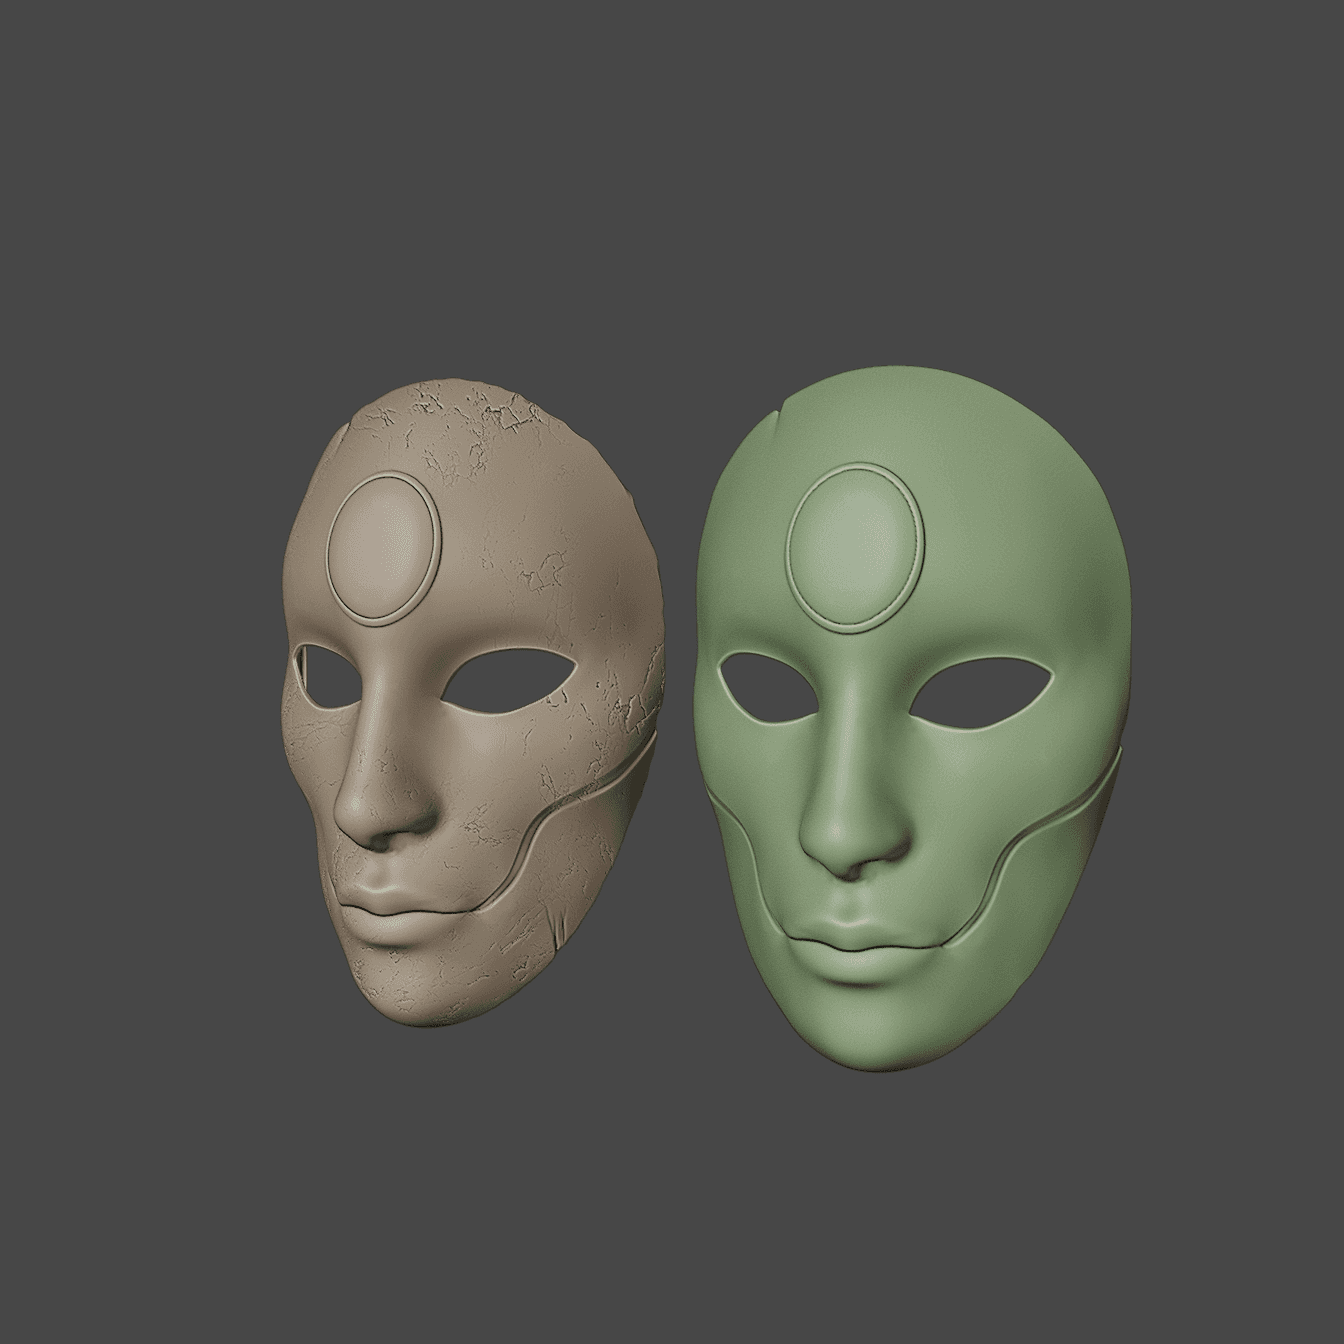Click the forehead oval on the green mask

(857, 549)
